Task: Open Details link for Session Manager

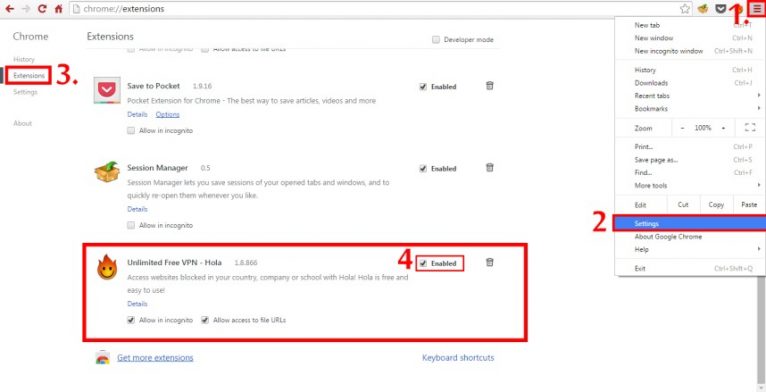Action: (137, 209)
